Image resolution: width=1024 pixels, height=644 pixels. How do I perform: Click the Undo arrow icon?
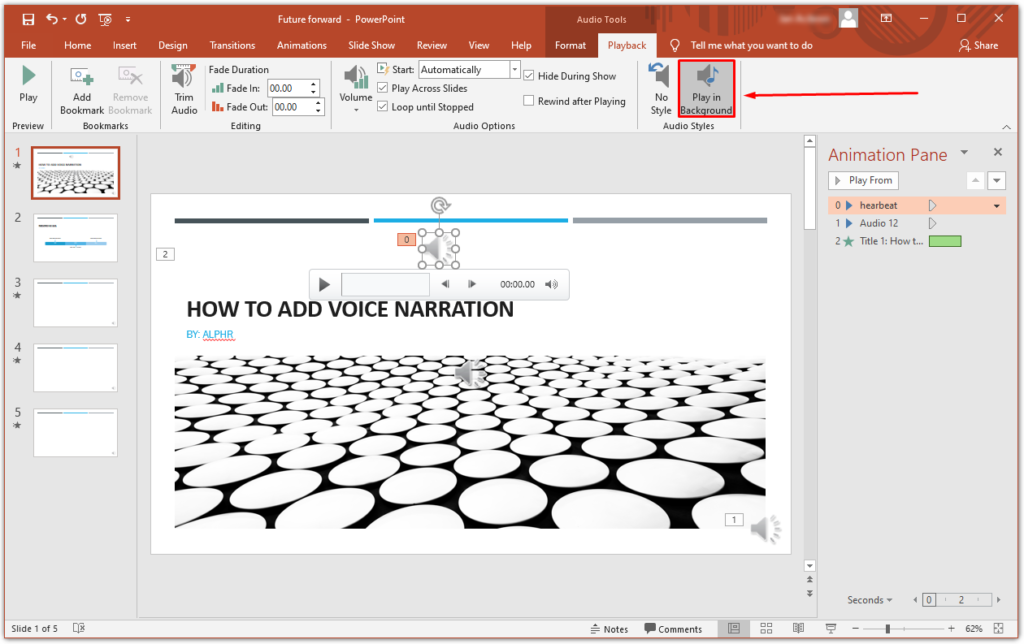point(52,19)
